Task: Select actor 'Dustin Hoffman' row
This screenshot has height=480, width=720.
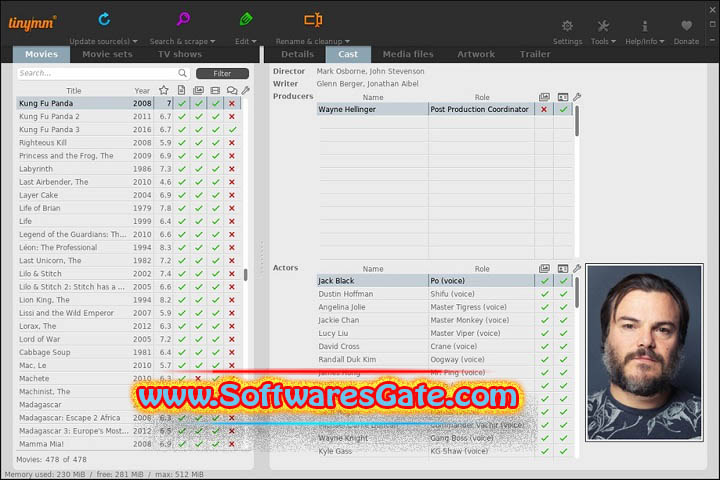Action: (x=444, y=294)
